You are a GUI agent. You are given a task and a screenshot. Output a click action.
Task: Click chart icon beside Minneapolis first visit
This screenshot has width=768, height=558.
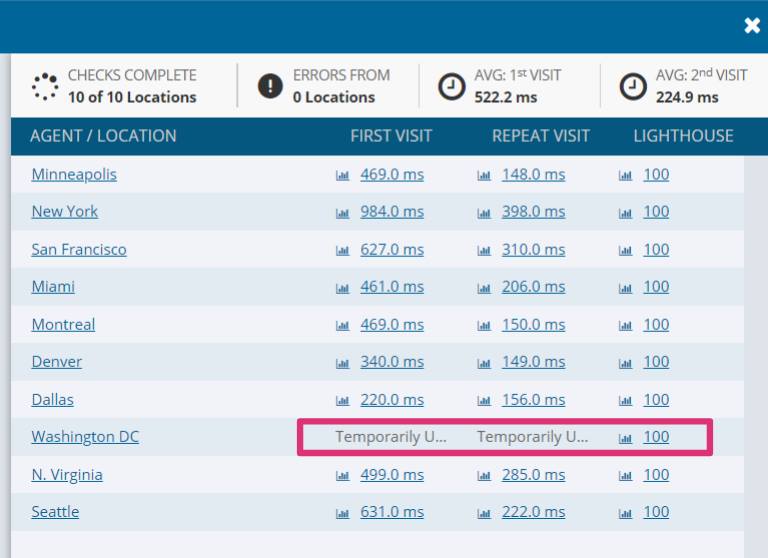pyautogui.click(x=343, y=175)
